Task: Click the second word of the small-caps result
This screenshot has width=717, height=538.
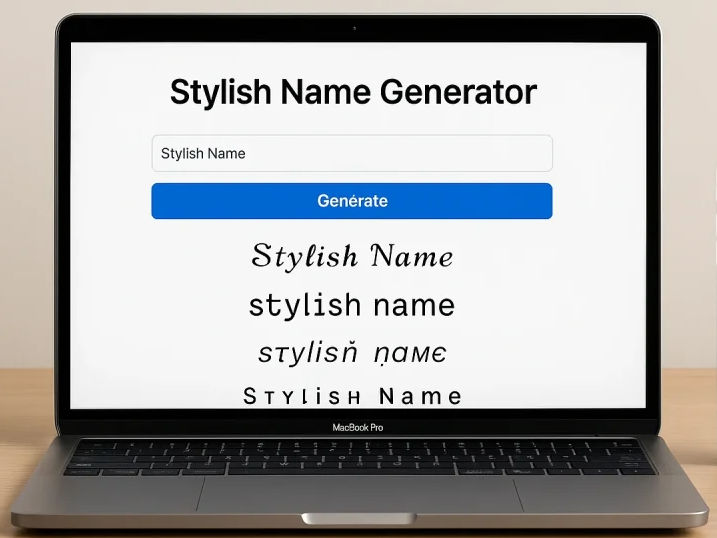Action: 408,354
